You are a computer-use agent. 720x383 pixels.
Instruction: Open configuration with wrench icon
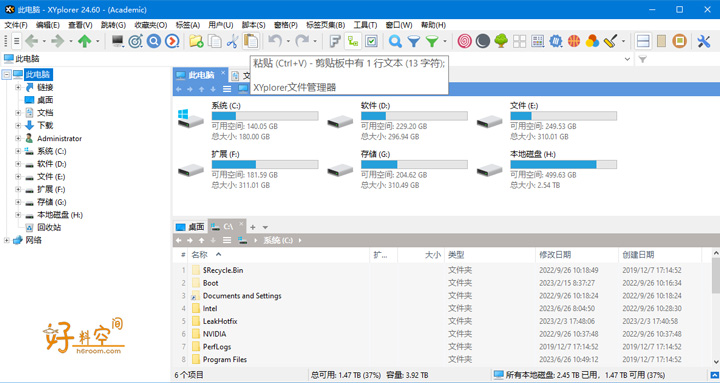click(703, 41)
